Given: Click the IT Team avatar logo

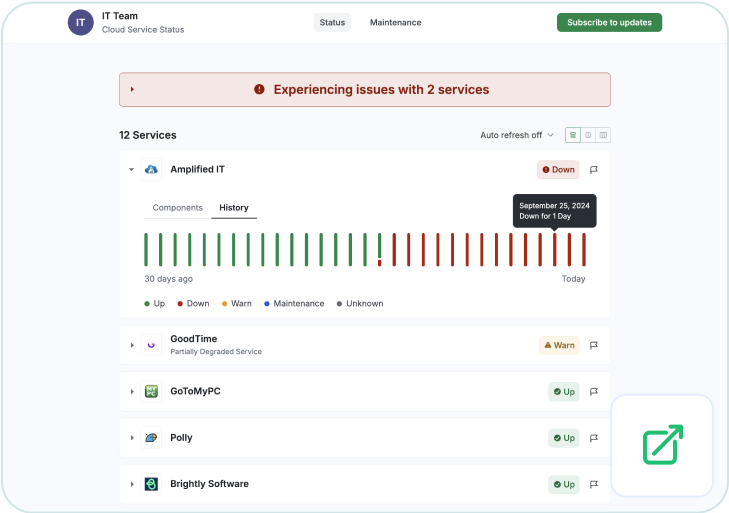Looking at the screenshot, I should tap(80, 22).
